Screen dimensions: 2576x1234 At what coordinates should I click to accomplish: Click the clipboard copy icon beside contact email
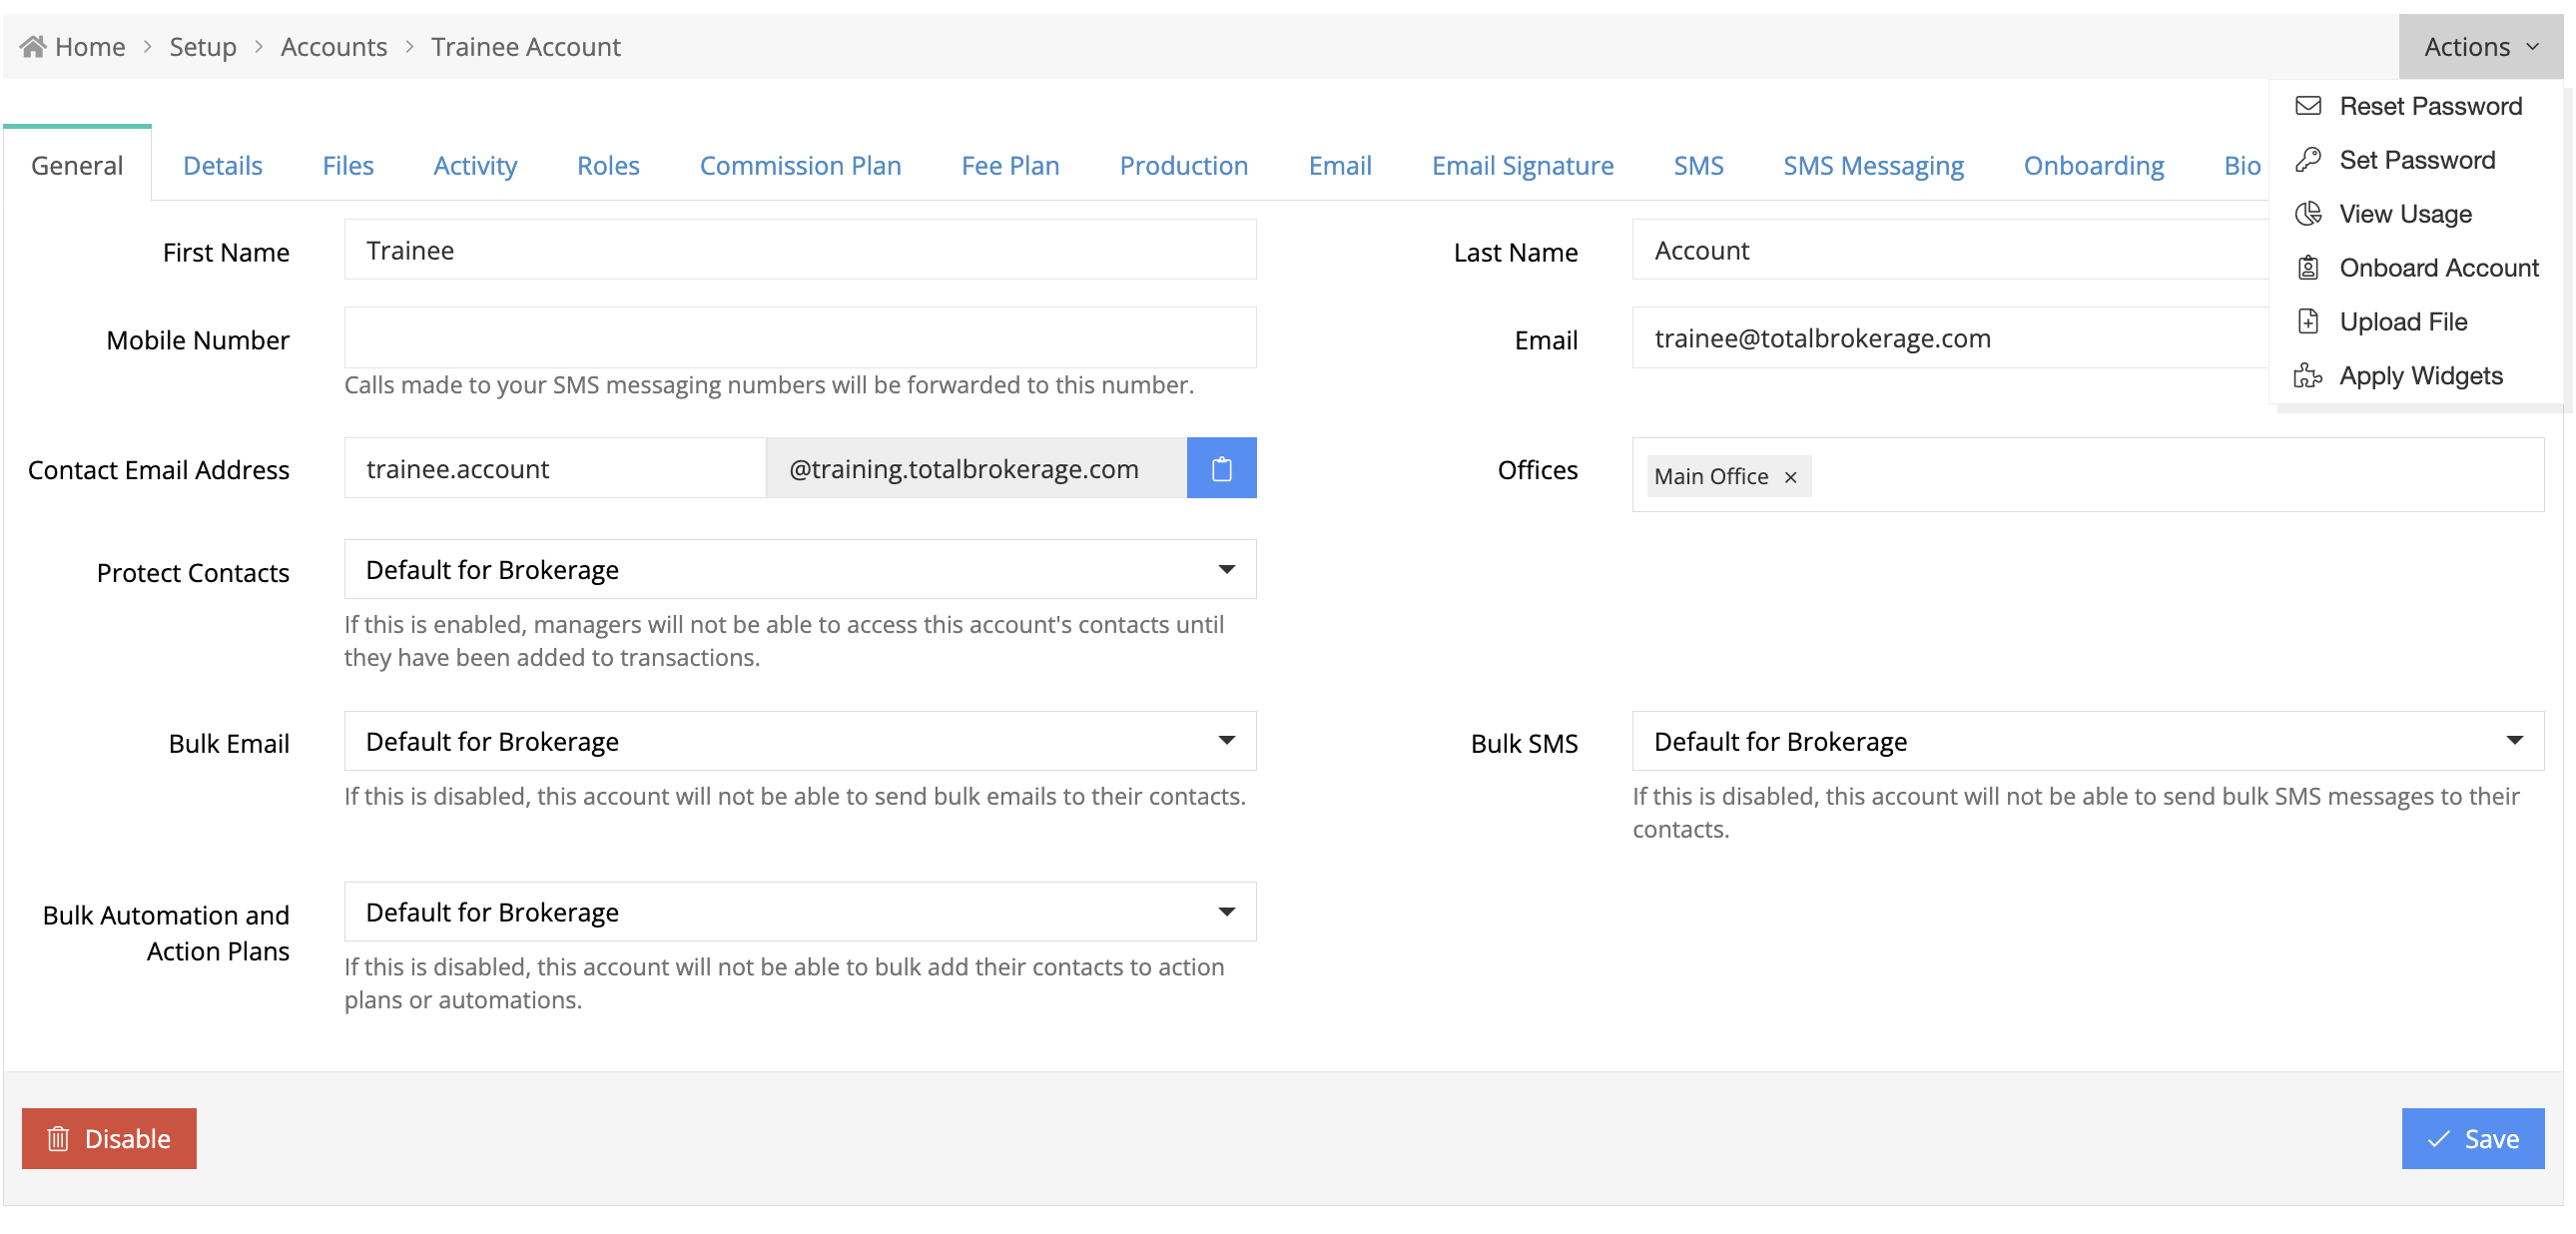1221,468
